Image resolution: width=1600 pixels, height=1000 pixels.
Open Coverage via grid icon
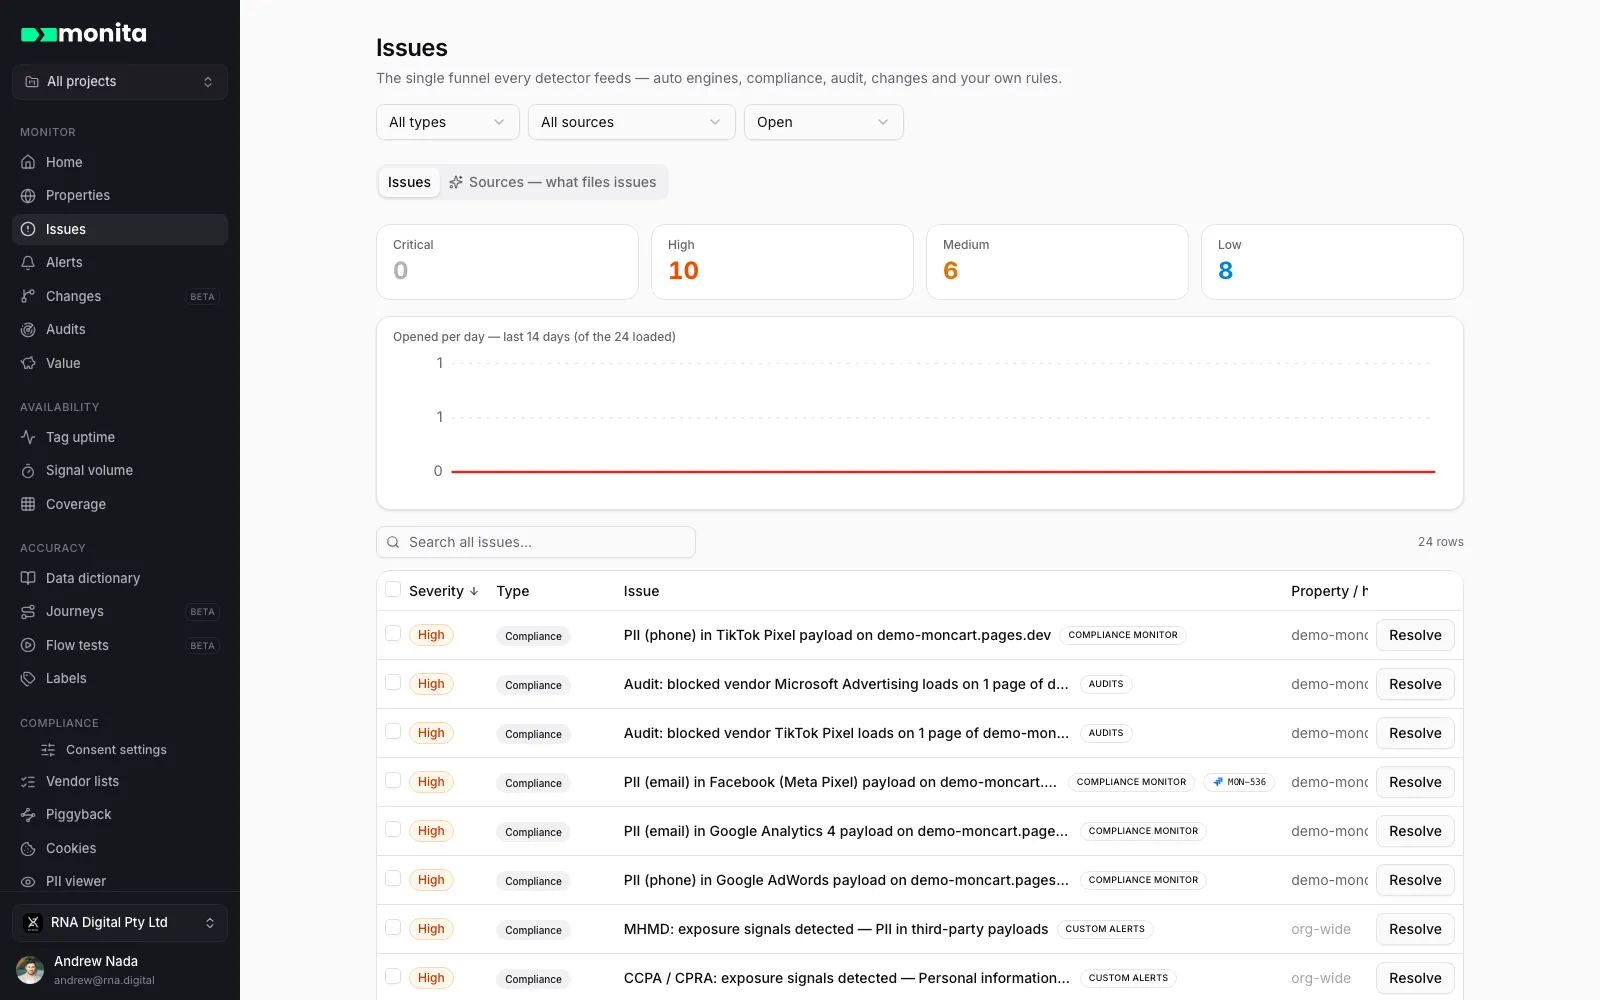(x=28, y=504)
